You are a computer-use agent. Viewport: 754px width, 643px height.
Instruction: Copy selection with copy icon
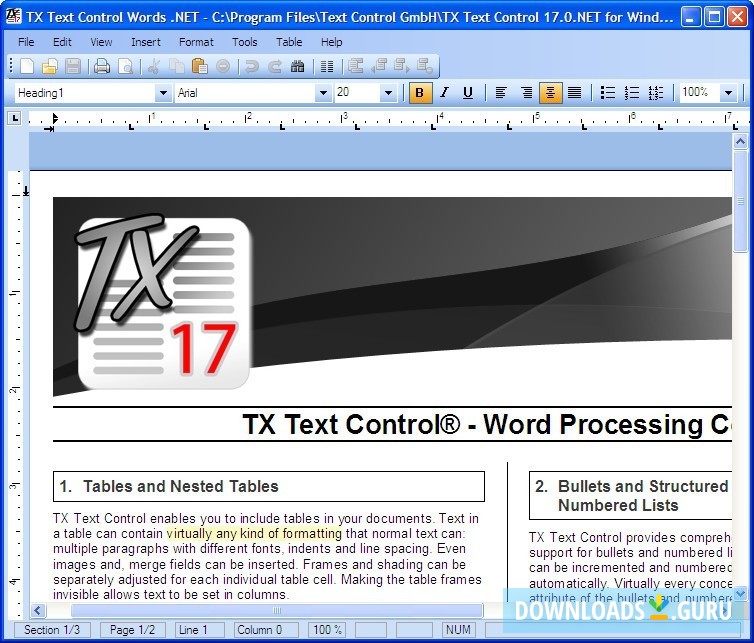[x=176, y=66]
